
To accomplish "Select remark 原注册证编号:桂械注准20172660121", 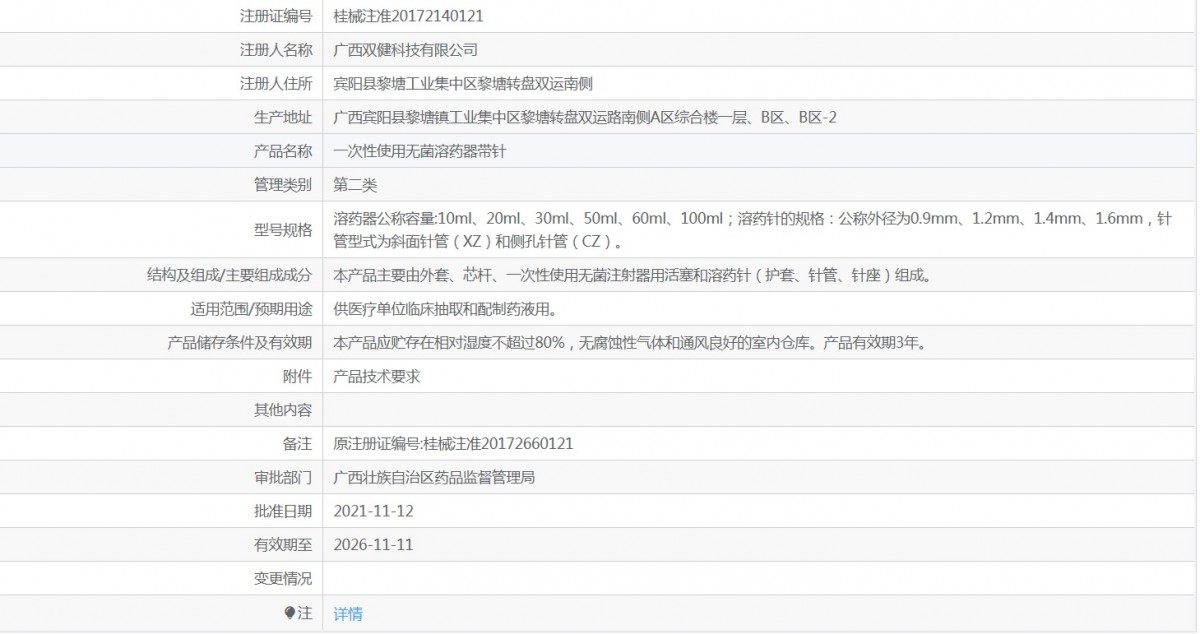I will 453,443.
